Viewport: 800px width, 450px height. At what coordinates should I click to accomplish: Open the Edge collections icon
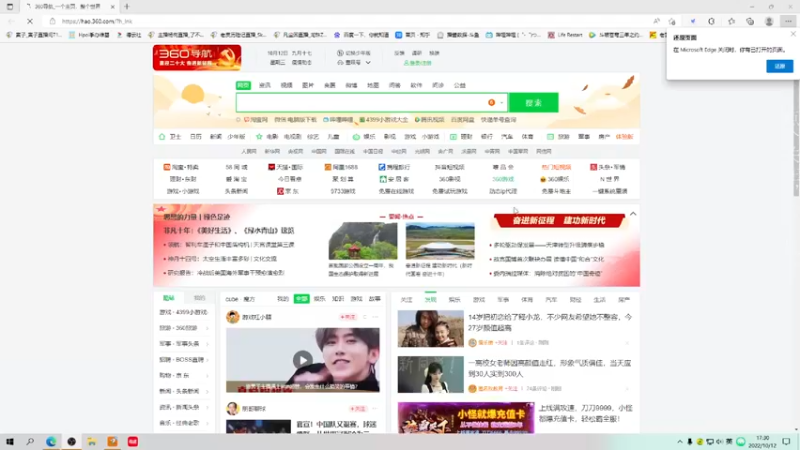click(749, 21)
